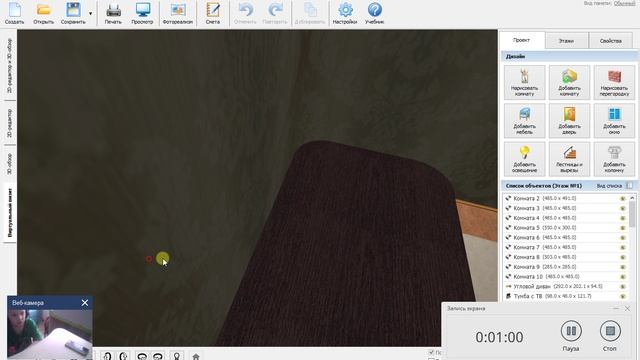Click the object list scrollbar thumb
The image size is (640, 360).
click(632, 214)
